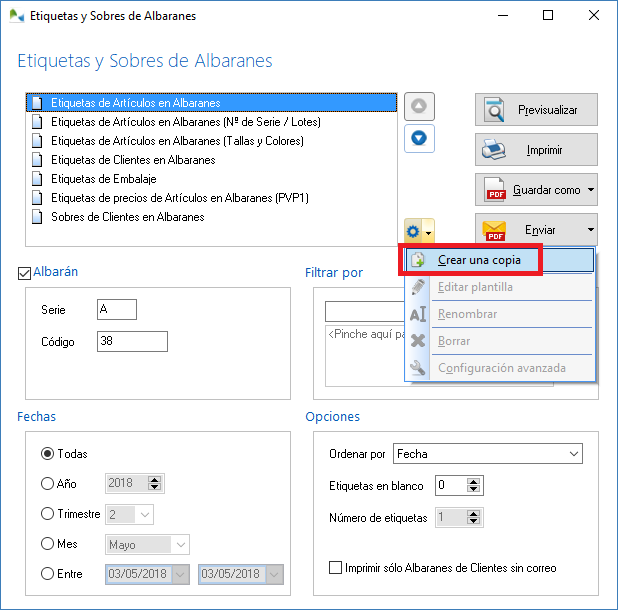Expand the Enviar dropdown arrow
This screenshot has width=618, height=610.
[x=591, y=229]
